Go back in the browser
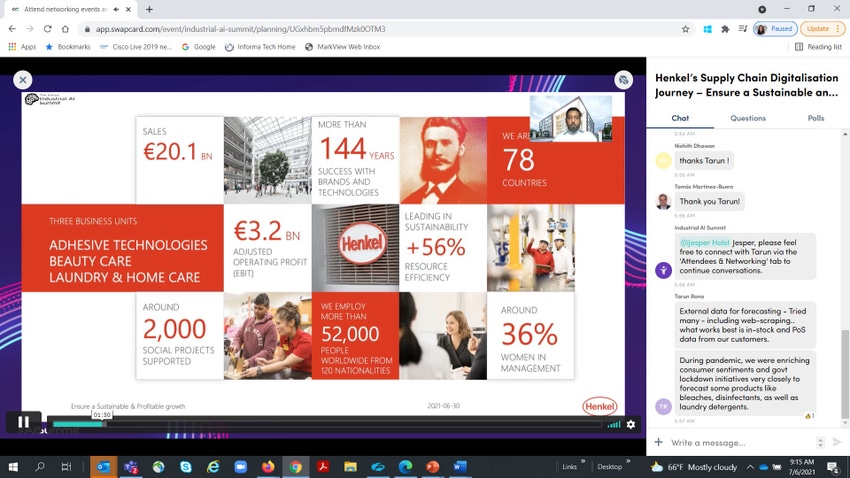 click(x=12, y=29)
